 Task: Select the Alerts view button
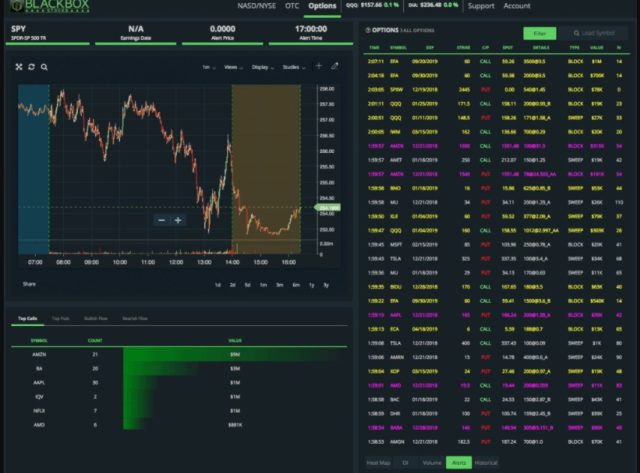(x=459, y=463)
